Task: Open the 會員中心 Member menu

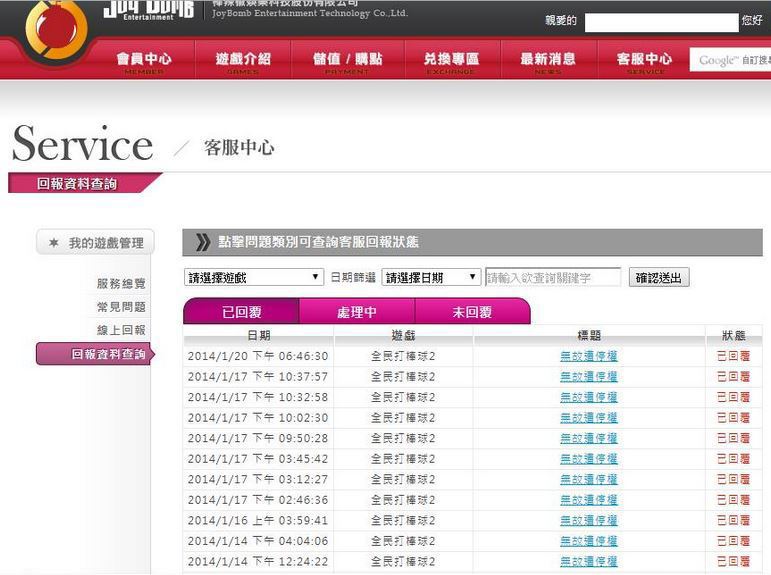Action: (144, 60)
